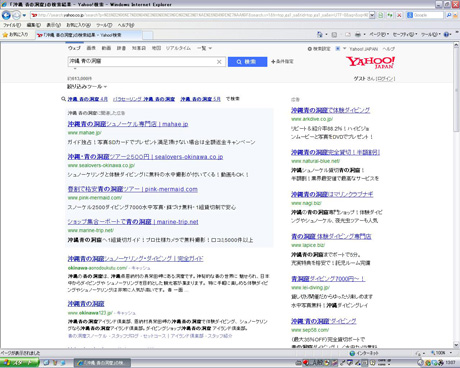Switch to the リアルタイム search tab
This screenshot has height=368, width=460.
click(178, 48)
